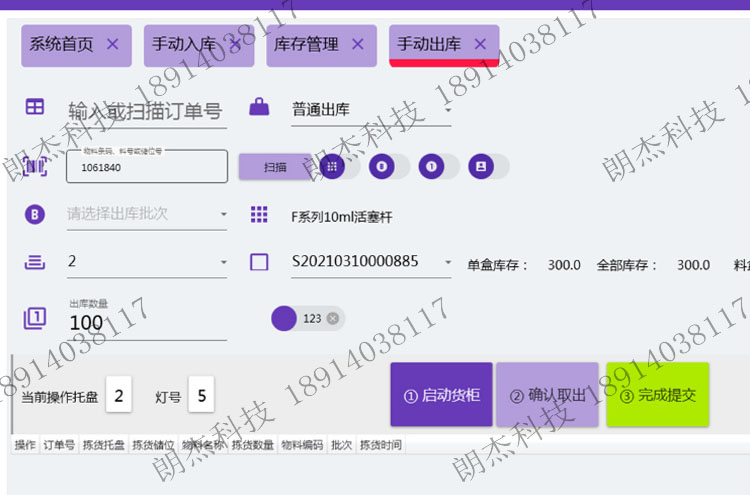
Task: Click the shopping bag outbound type icon
Action: (x=259, y=107)
